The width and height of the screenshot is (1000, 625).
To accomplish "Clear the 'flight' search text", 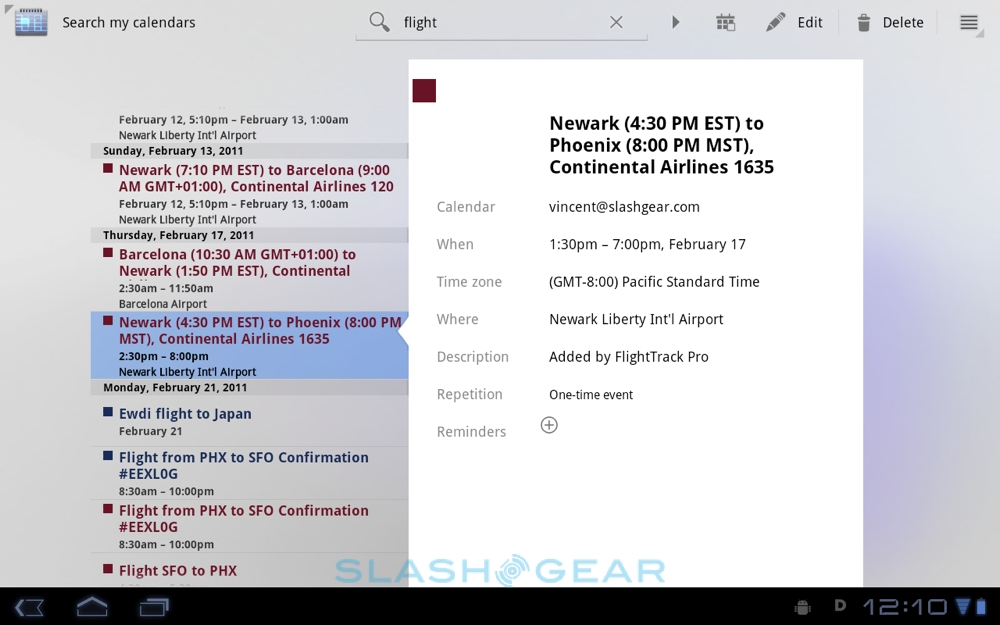I will click(x=616, y=22).
